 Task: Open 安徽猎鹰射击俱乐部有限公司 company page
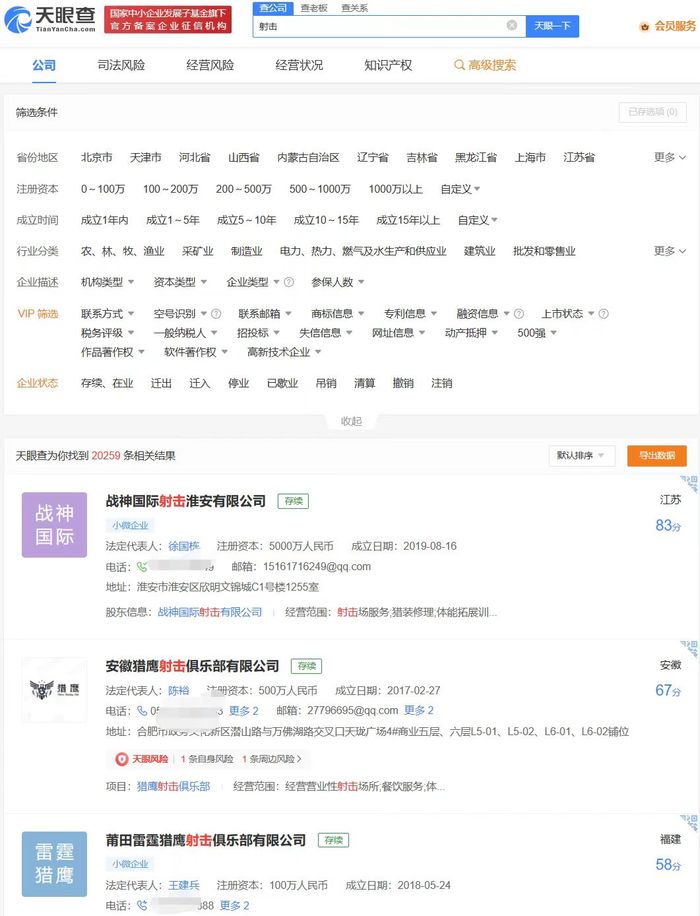[192, 666]
